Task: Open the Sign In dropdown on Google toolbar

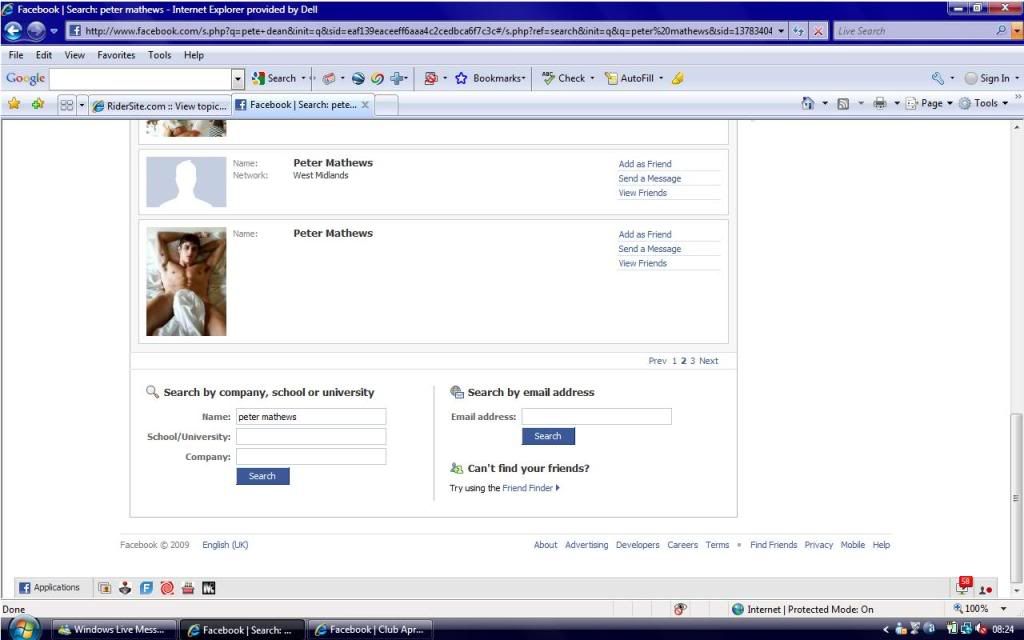Action: point(1016,78)
